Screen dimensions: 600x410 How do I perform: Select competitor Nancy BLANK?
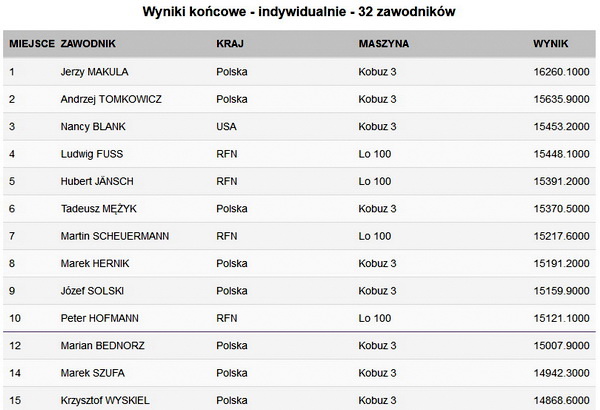[92, 126]
